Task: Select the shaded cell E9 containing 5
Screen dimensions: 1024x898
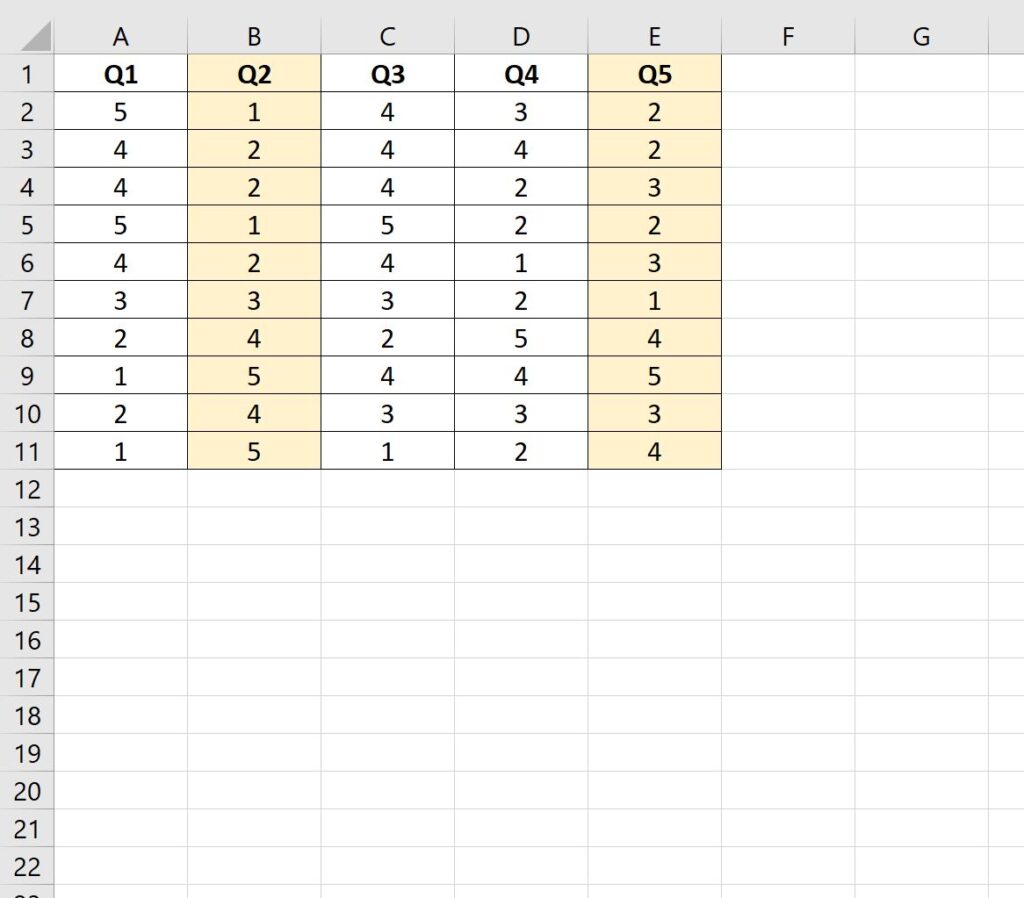Action: pos(654,376)
